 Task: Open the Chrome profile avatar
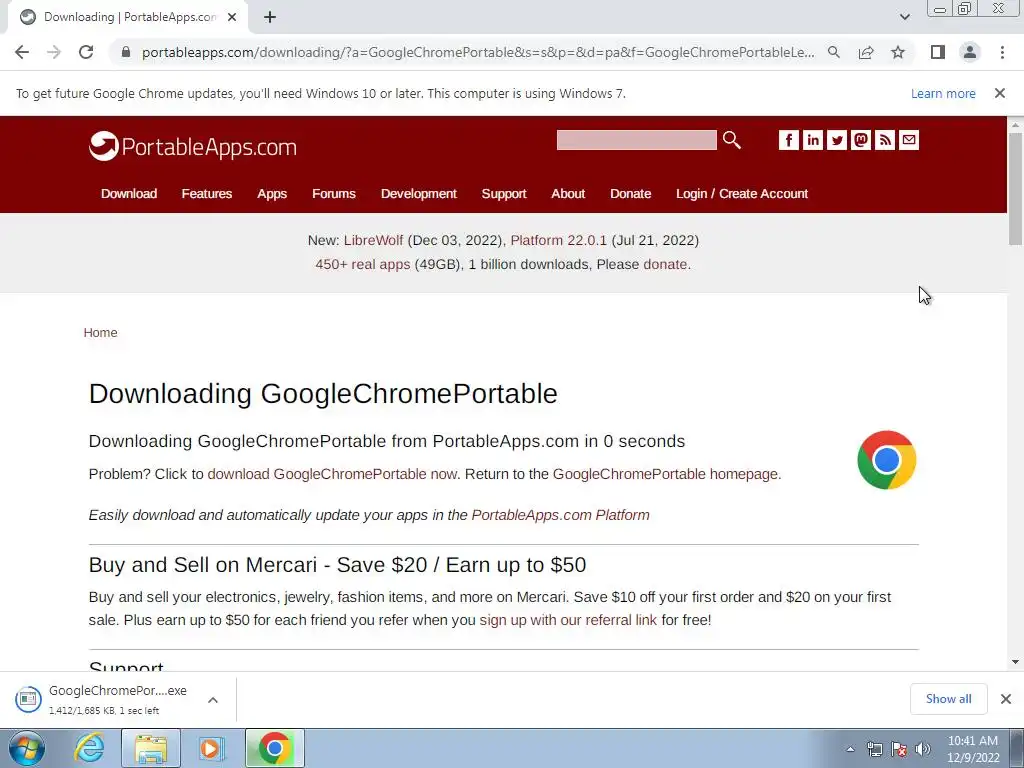click(x=970, y=52)
